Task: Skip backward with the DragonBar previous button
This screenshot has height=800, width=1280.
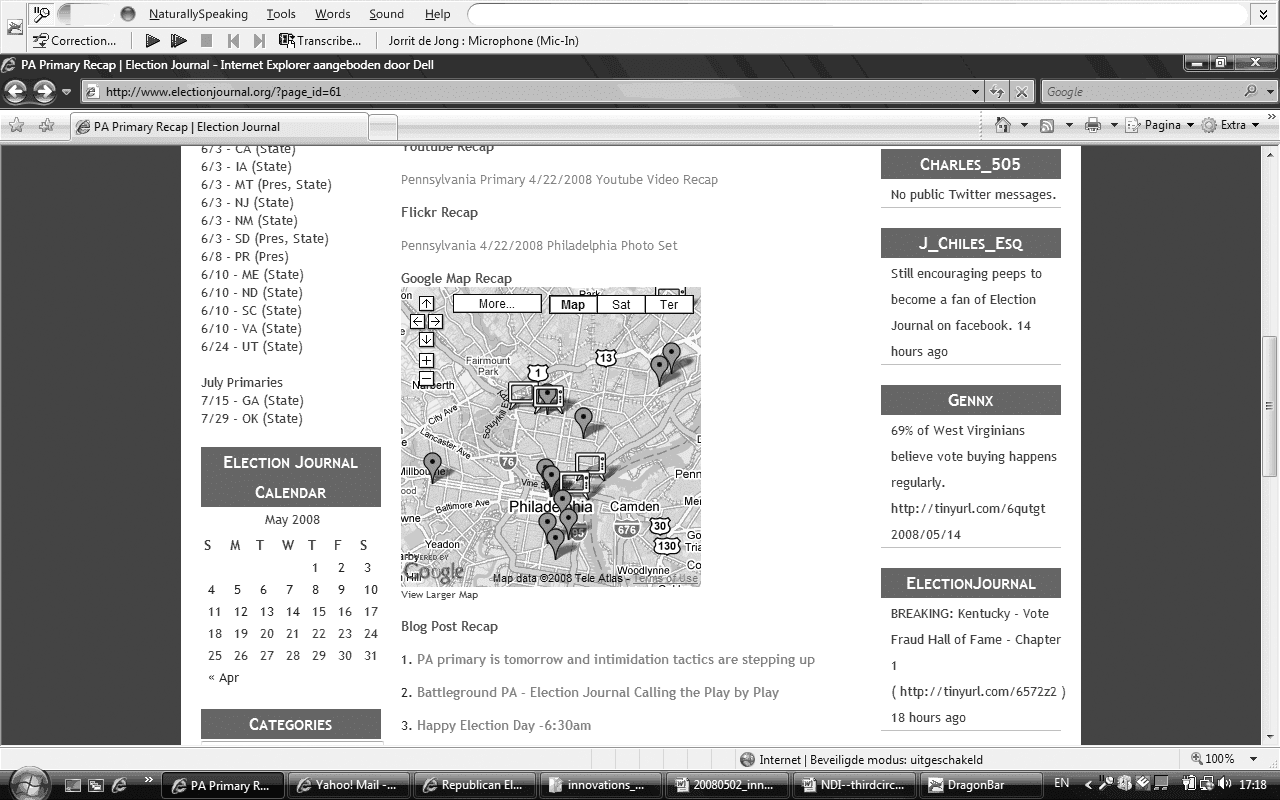Action: pos(233,41)
